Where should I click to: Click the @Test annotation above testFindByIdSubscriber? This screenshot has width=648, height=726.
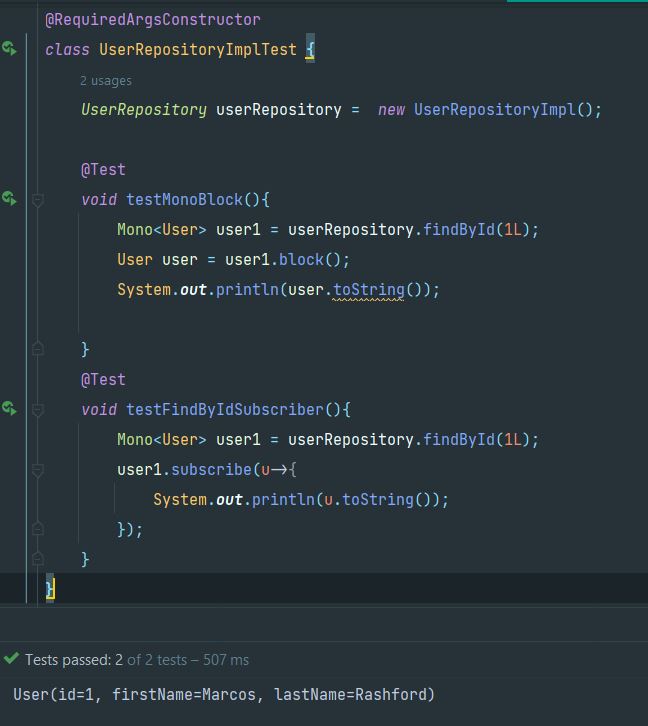coord(103,380)
